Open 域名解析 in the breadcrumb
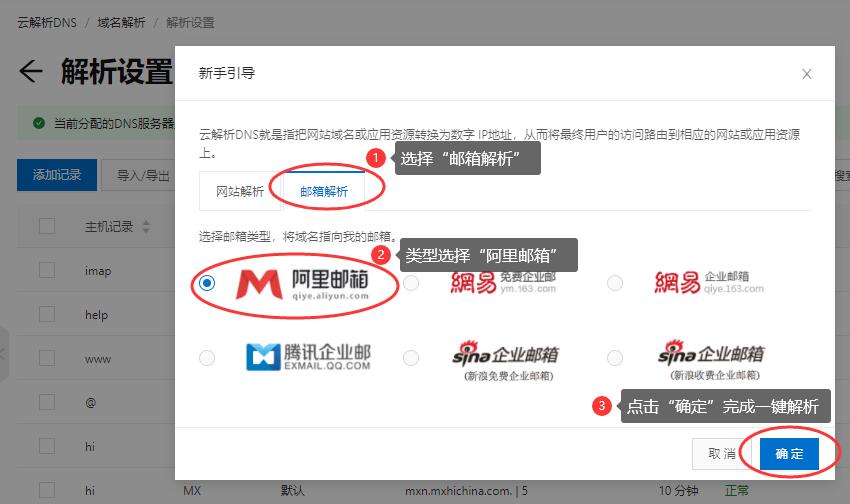Image resolution: width=850 pixels, height=504 pixels. click(121, 23)
